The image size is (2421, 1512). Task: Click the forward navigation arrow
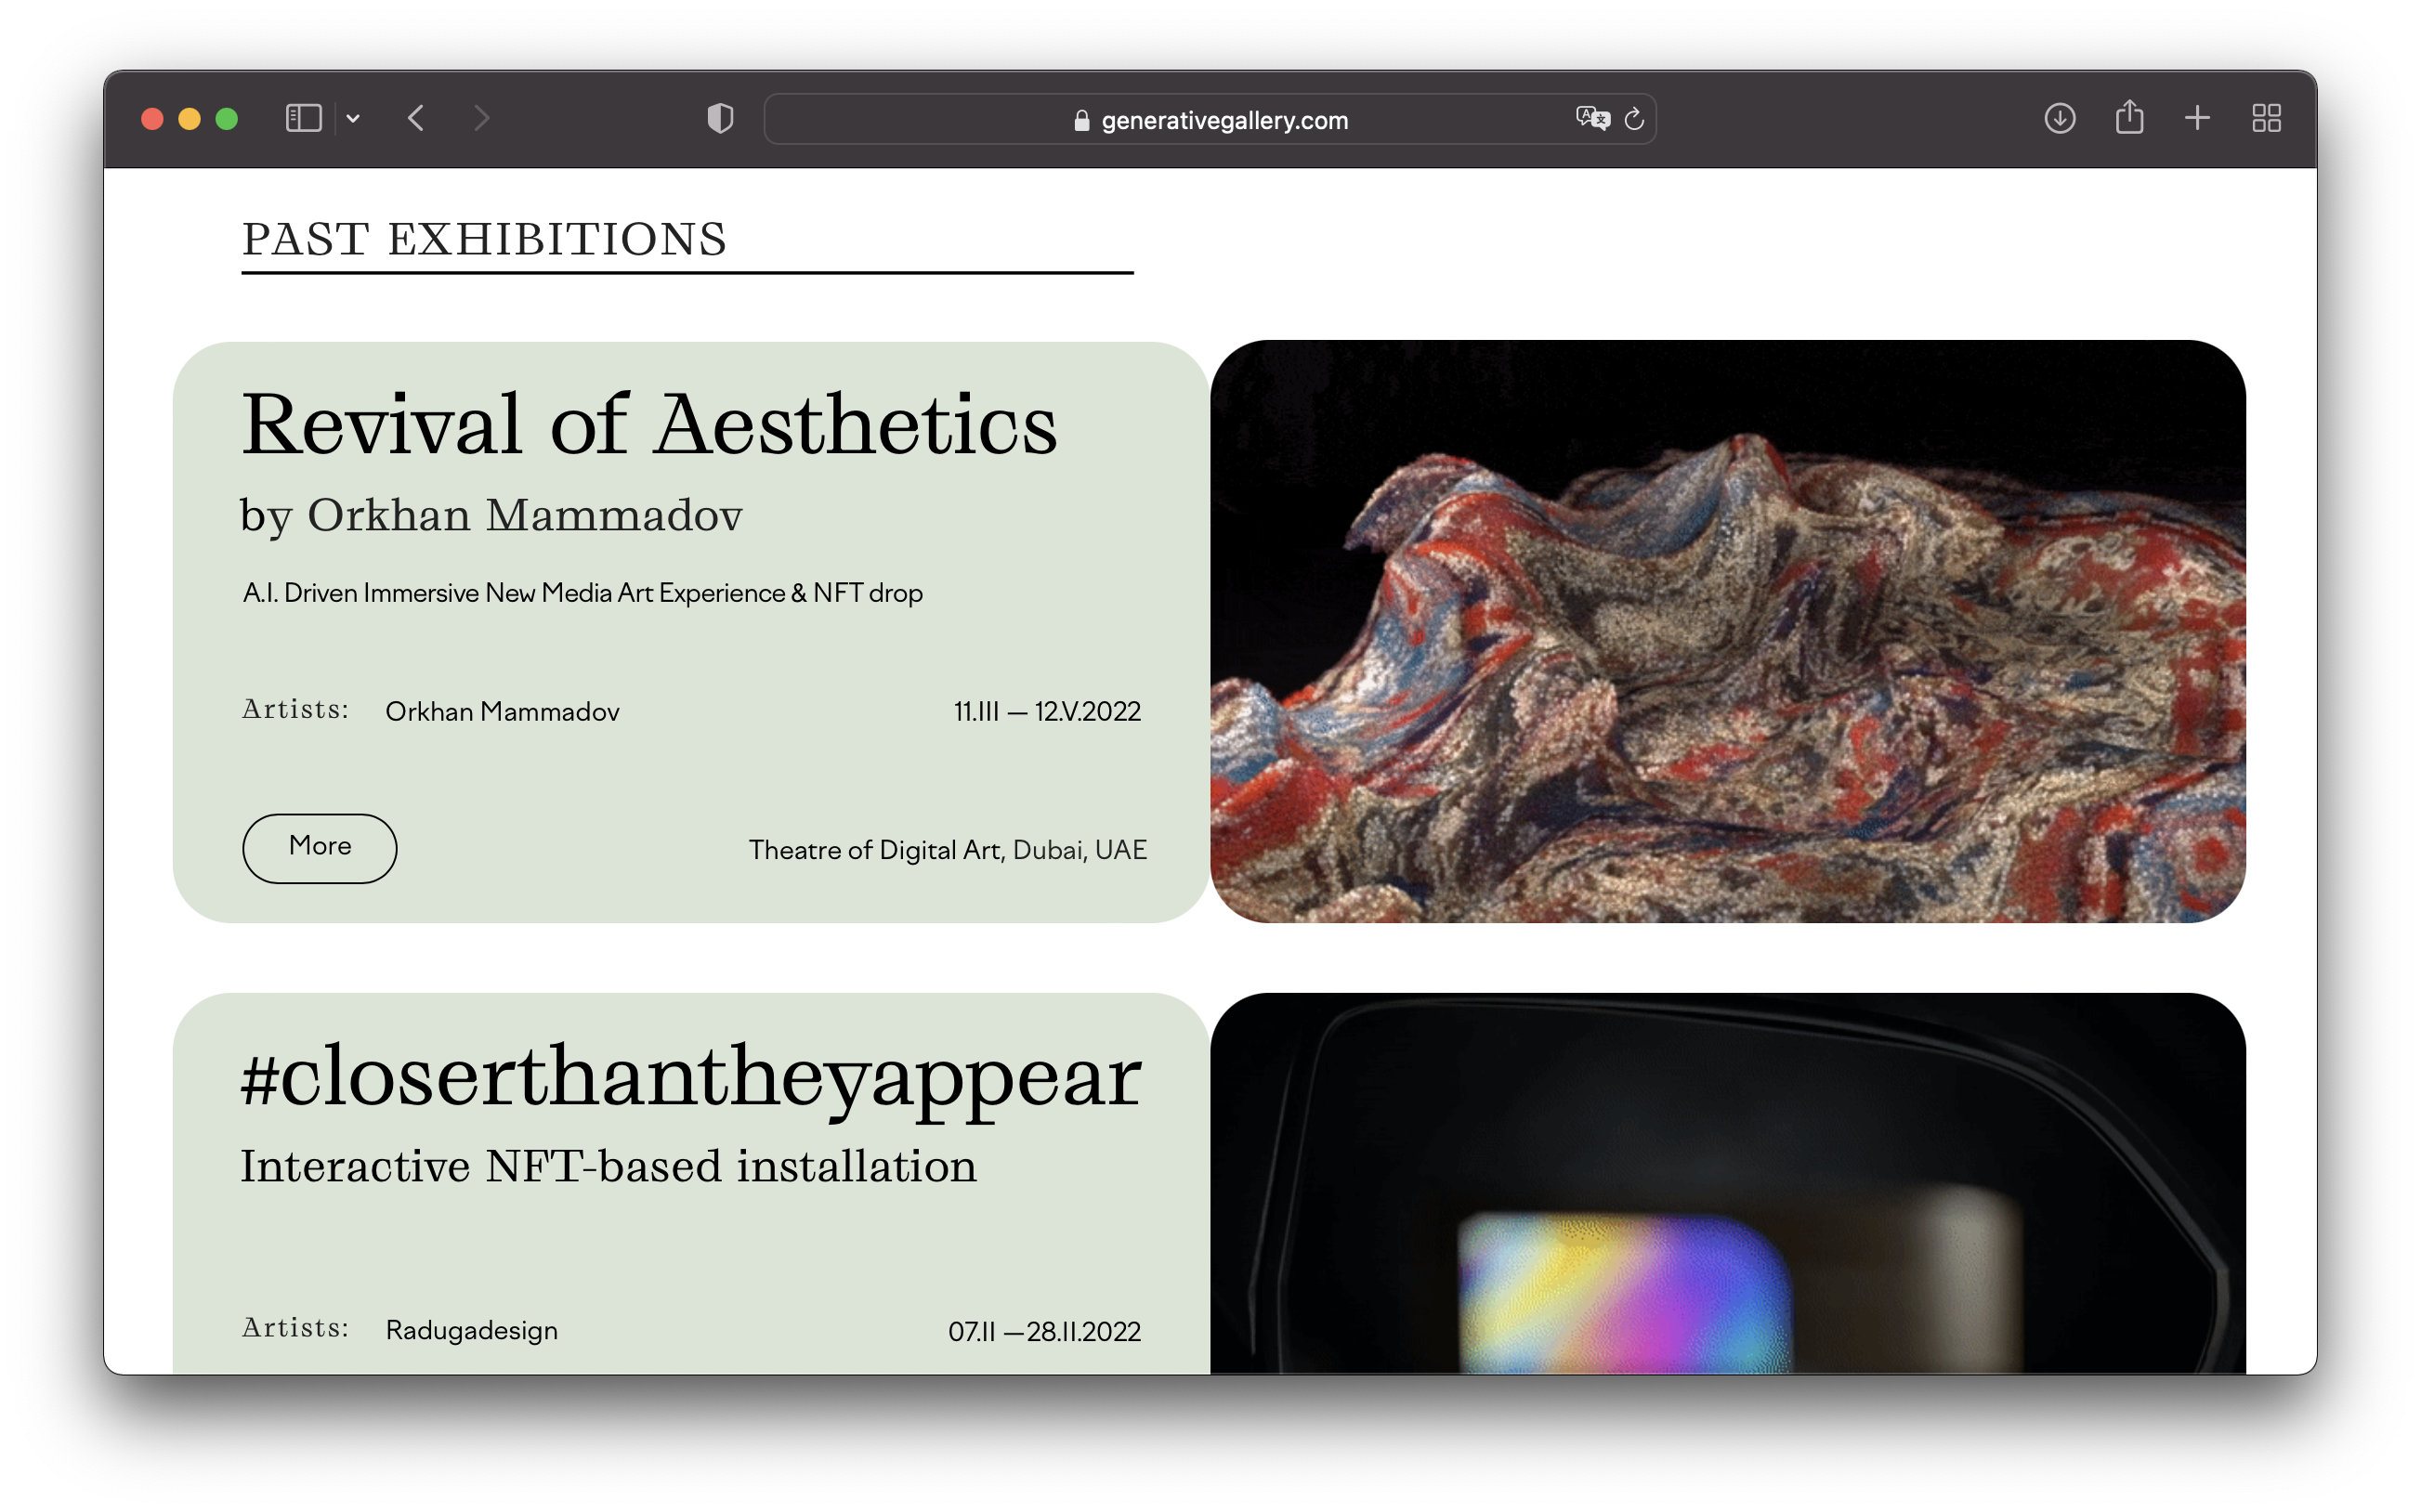tap(482, 118)
